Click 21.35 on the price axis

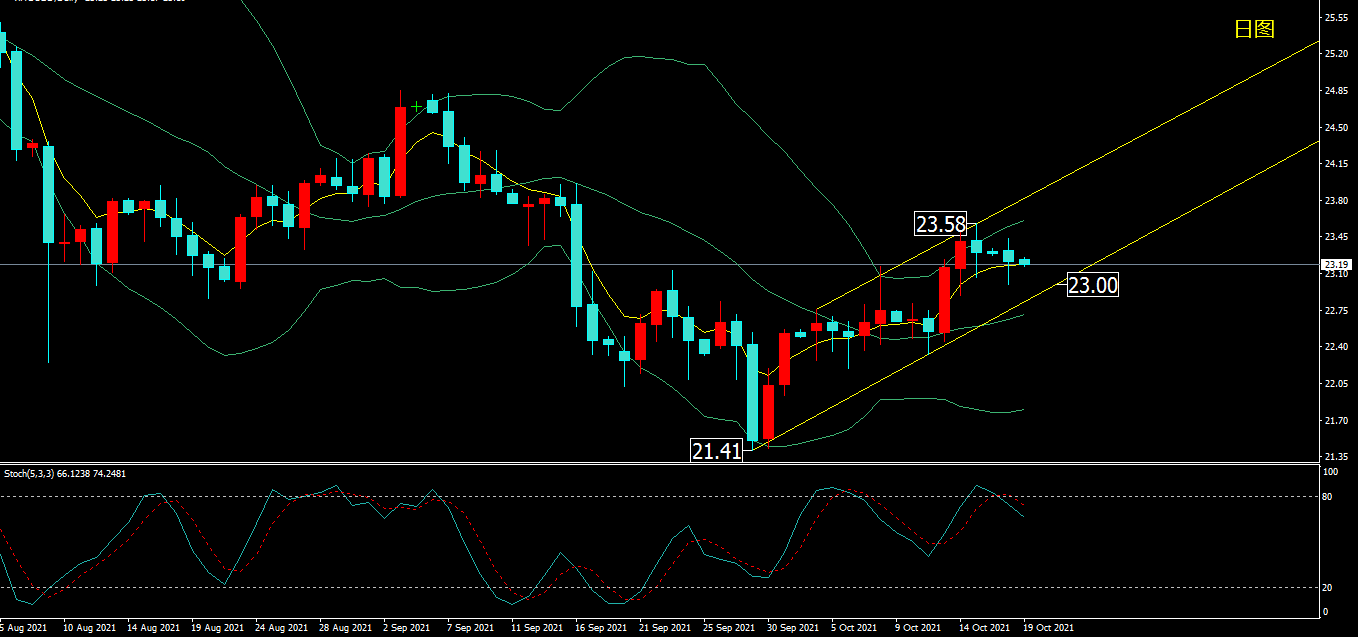pos(1335,456)
